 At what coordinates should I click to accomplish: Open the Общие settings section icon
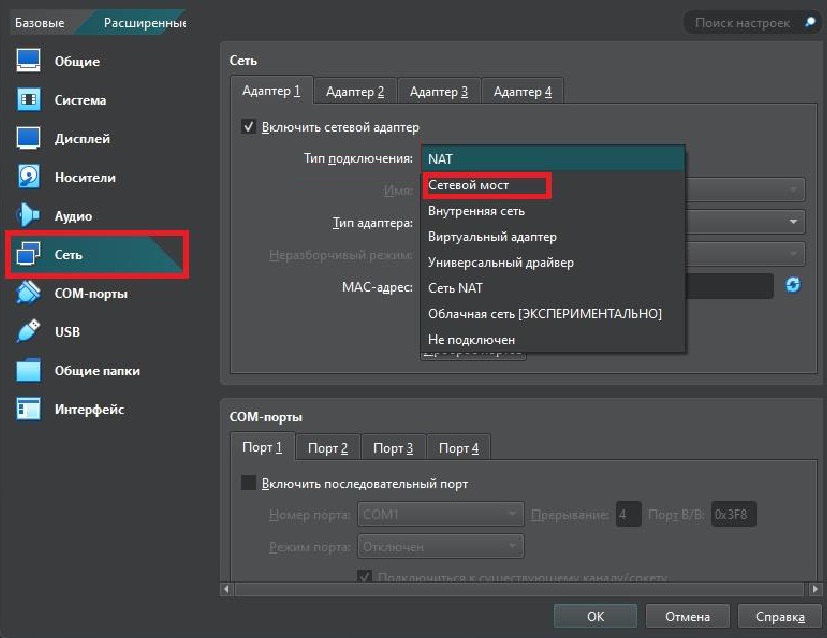coord(31,61)
